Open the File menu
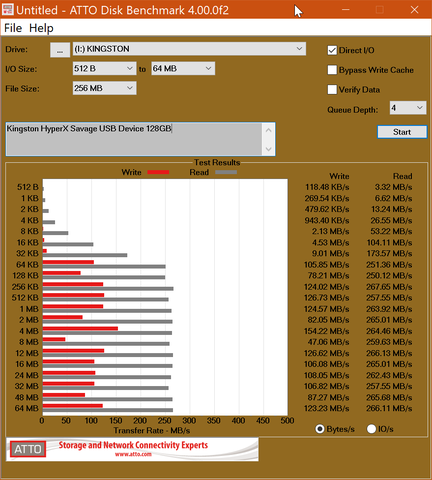 [13, 28]
